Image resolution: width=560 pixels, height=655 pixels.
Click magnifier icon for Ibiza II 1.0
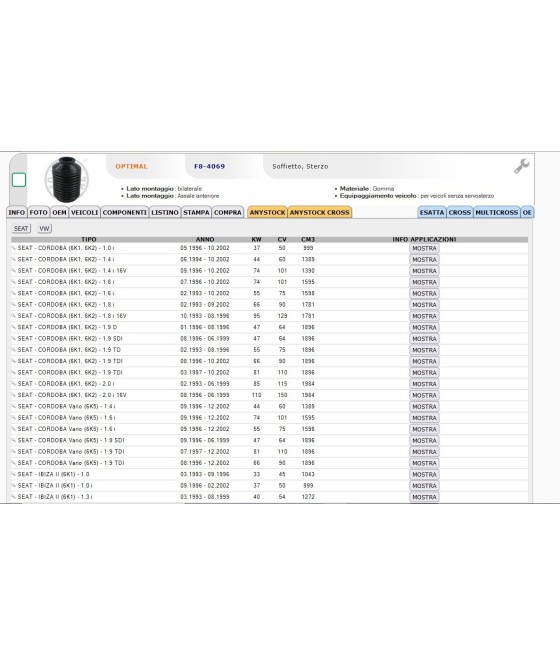coord(14,475)
